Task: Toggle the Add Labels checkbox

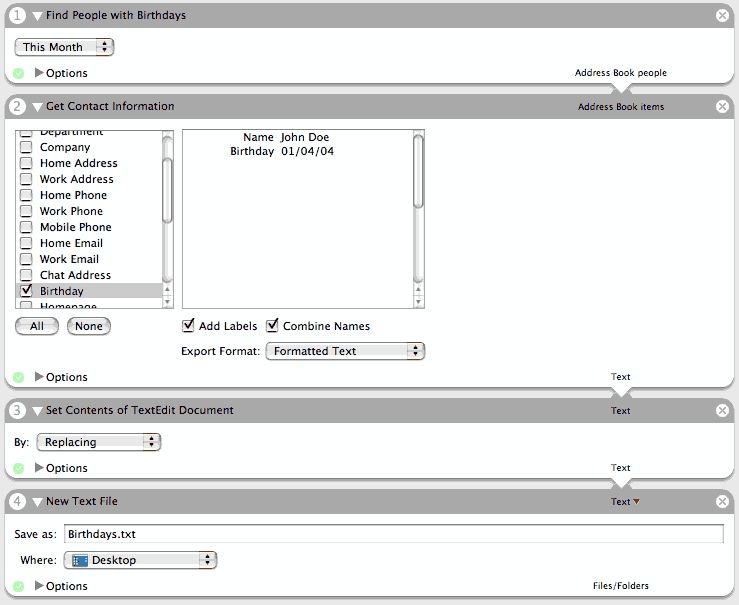Action: coord(188,325)
